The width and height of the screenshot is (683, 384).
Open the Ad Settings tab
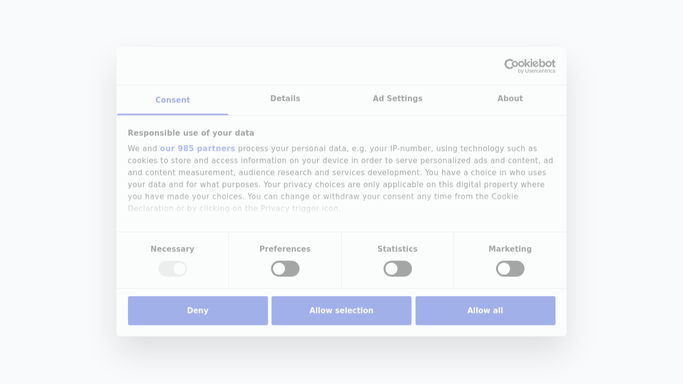coord(397,99)
